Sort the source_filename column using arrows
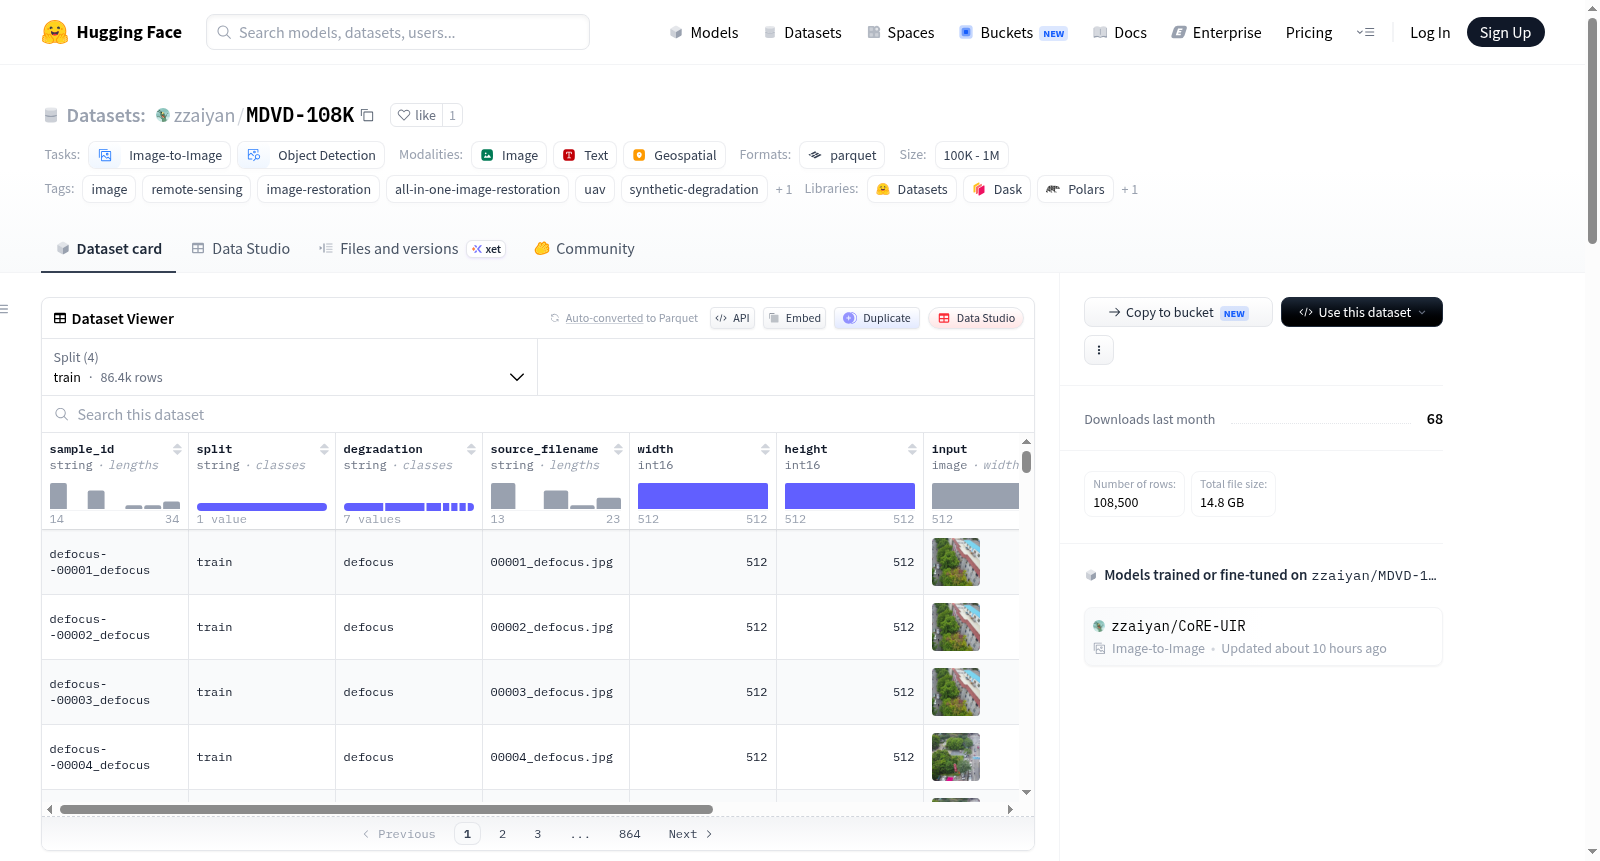The width and height of the screenshot is (1600, 861). click(x=618, y=449)
